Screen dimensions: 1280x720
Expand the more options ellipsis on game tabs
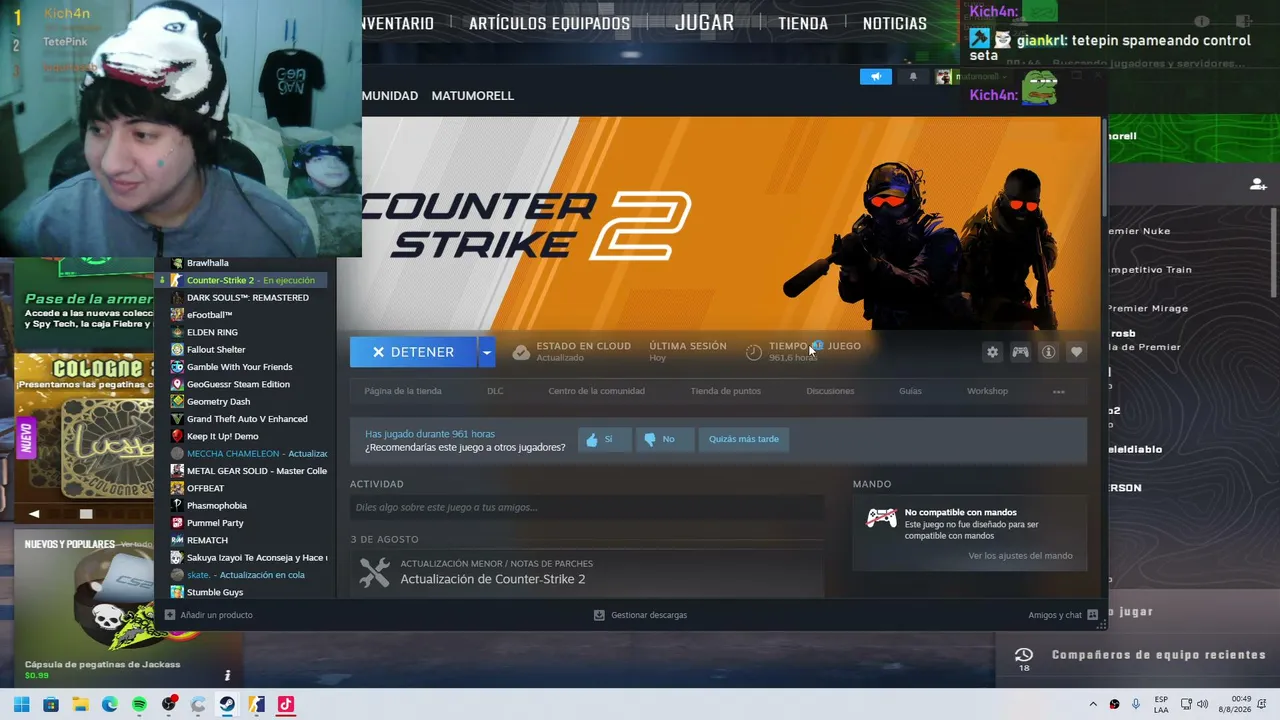[1059, 391]
